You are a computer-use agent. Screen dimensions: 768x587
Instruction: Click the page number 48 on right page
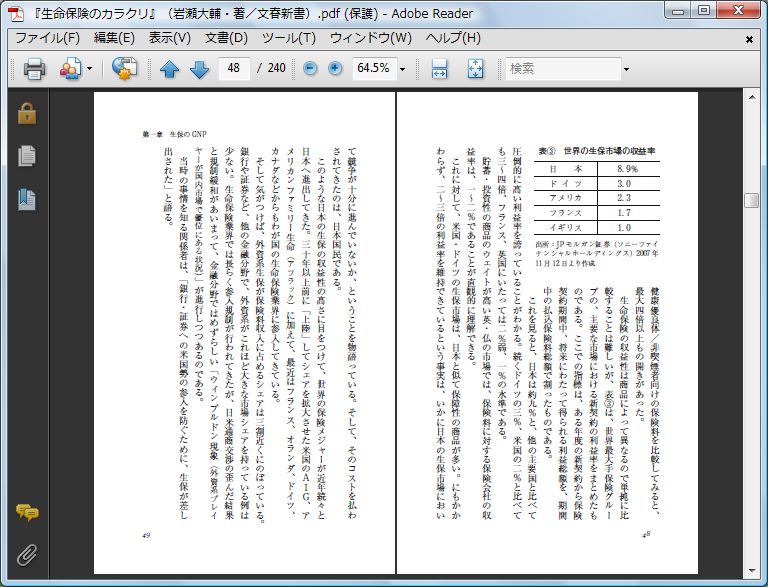tap(646, 535)
